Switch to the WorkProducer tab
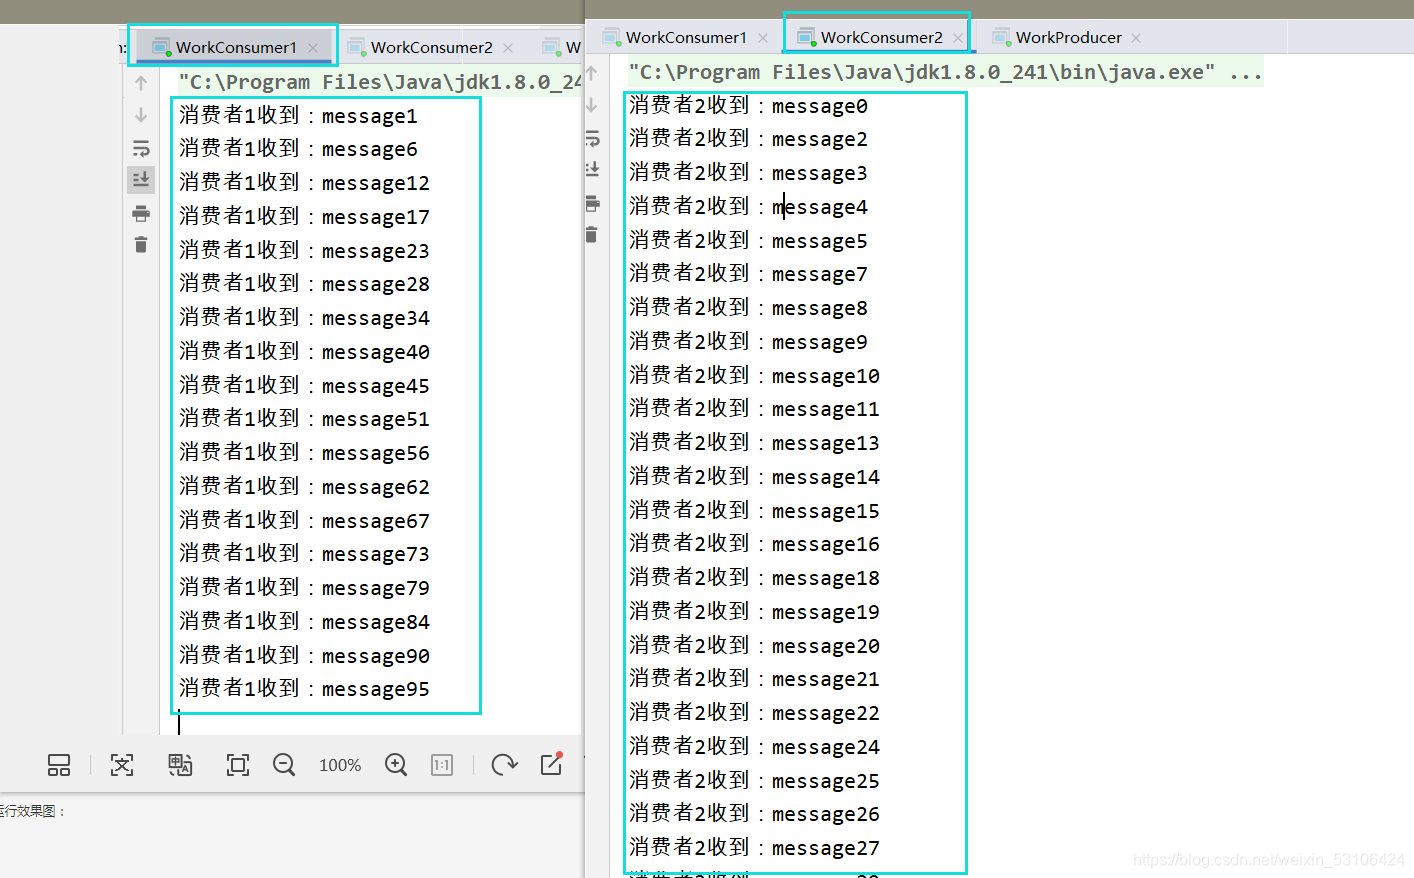 coord(1068,37)
